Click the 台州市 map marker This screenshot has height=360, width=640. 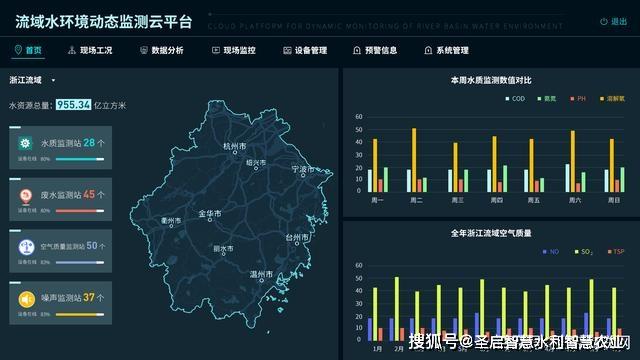click(297, 243)
